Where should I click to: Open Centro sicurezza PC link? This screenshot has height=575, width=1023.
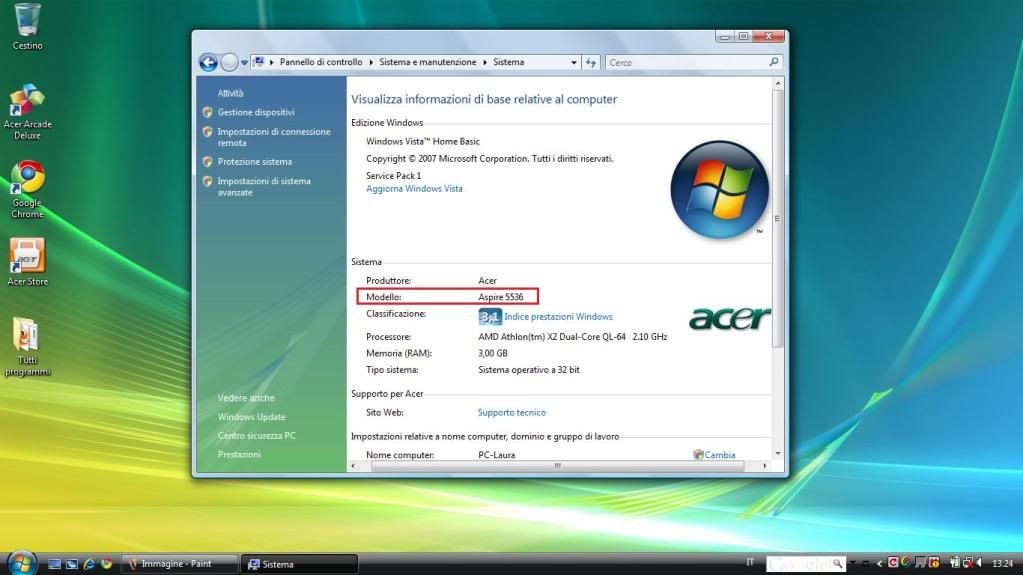[x=256, y=435]
